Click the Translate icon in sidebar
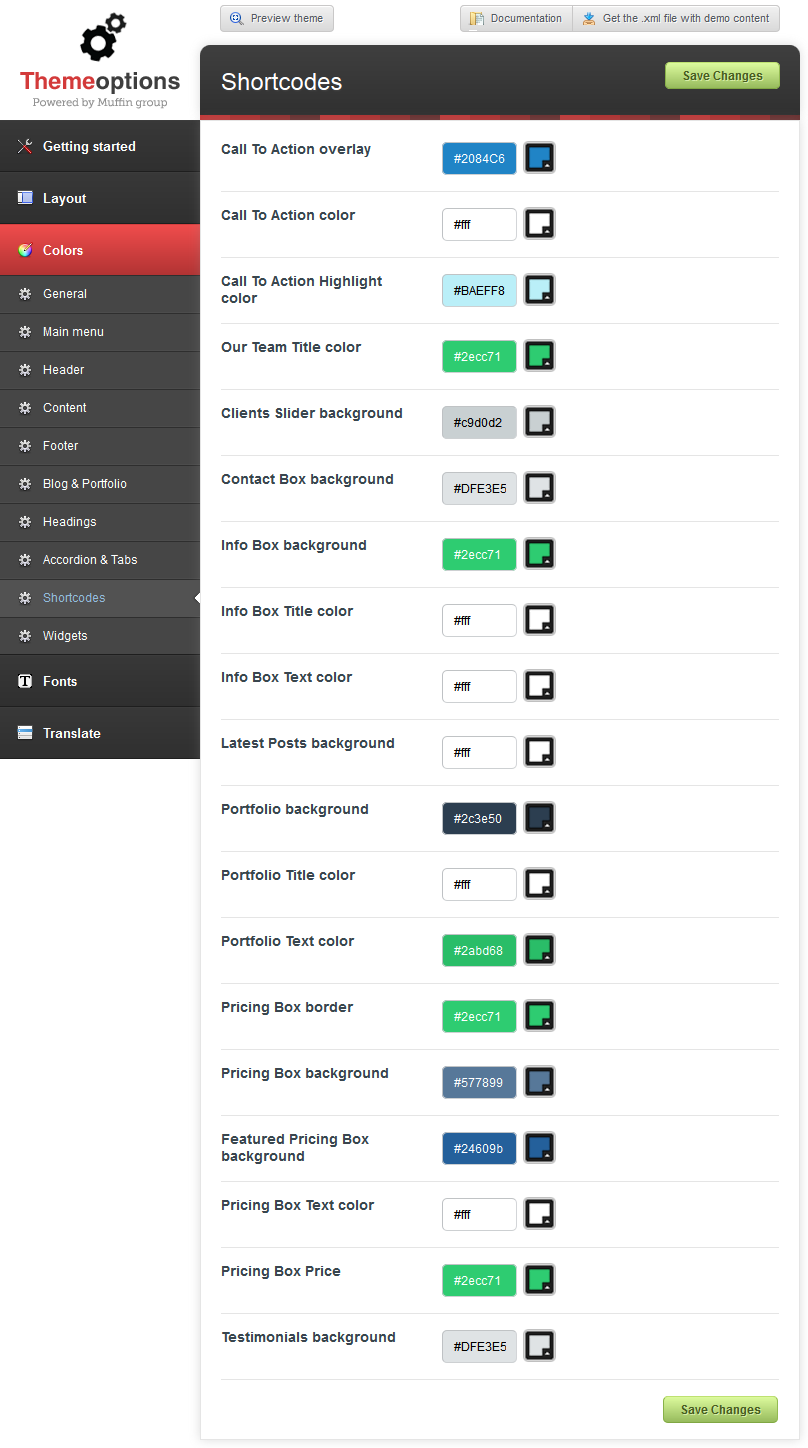The height and width of the screenshot is (1448, 808). (25, 733)
